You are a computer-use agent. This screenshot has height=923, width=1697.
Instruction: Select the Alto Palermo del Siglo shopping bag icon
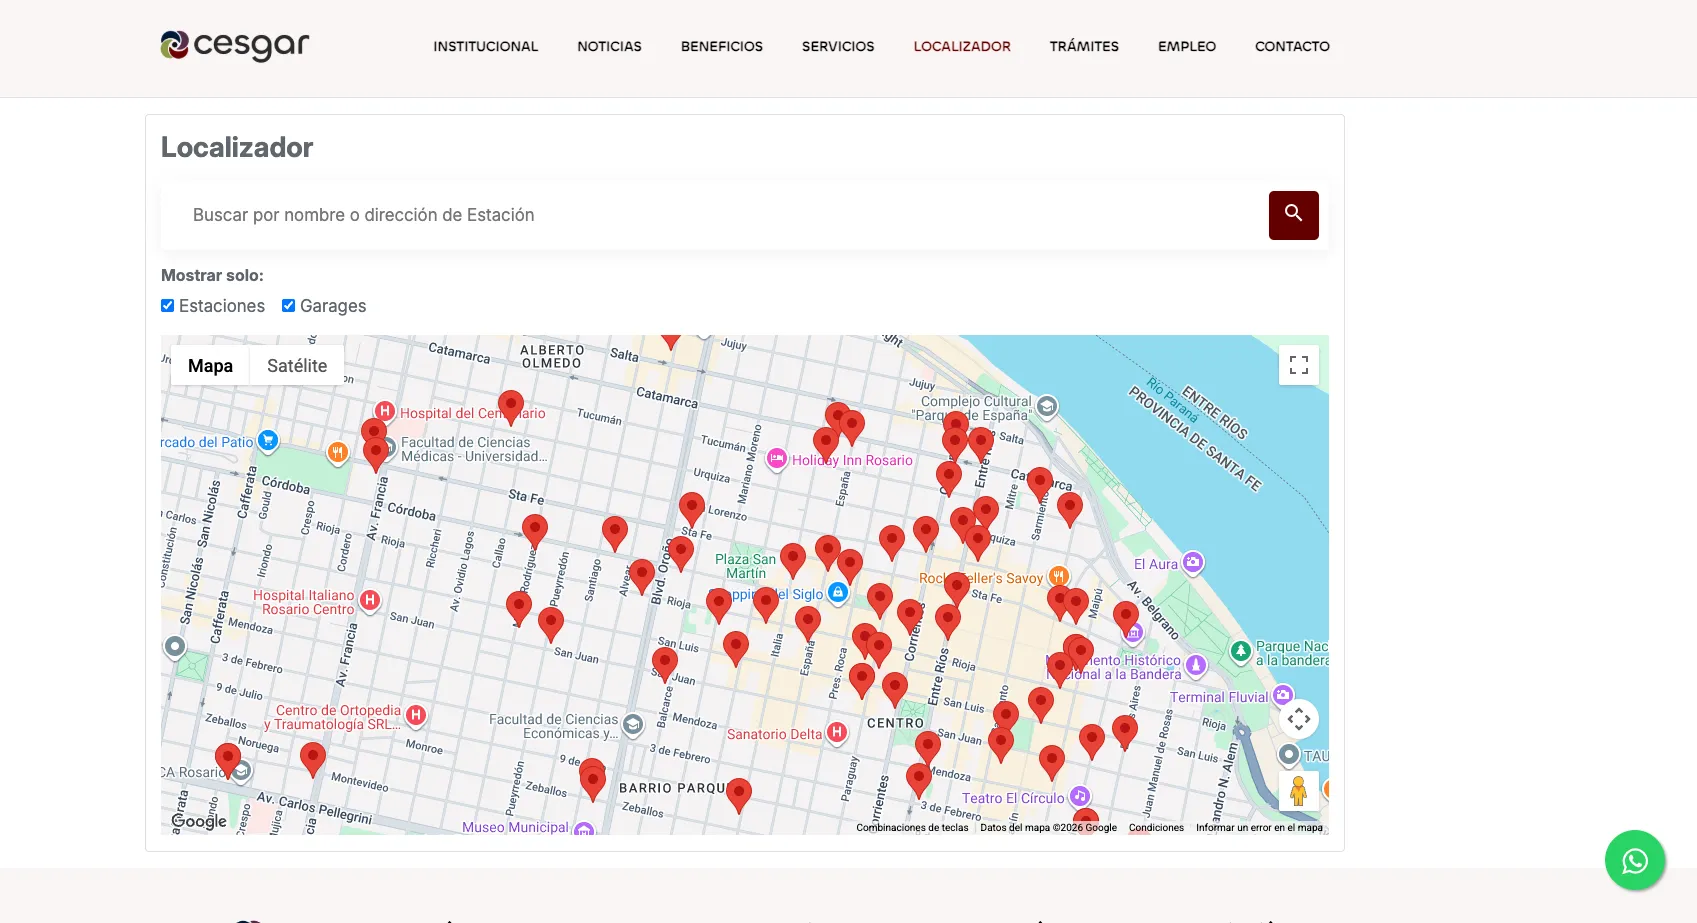click(x=838, y=593)
